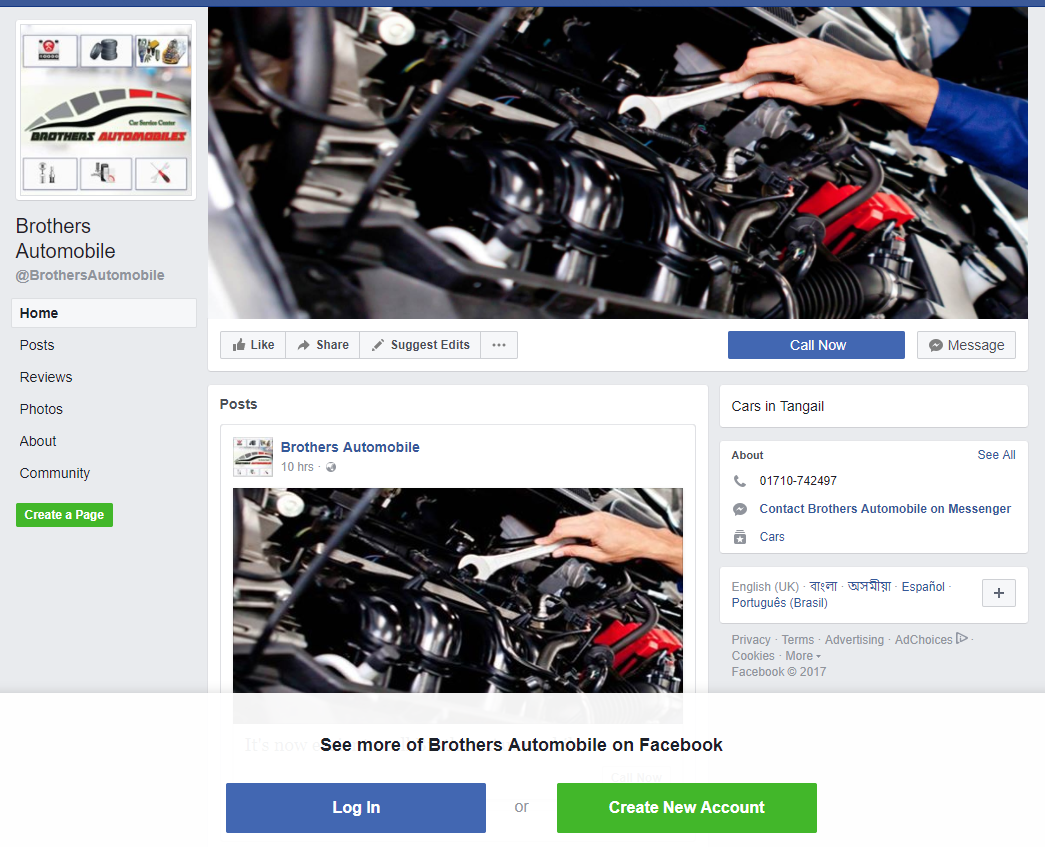
Task: Click the blue Call Now button
Action: [x=816, y=345]
